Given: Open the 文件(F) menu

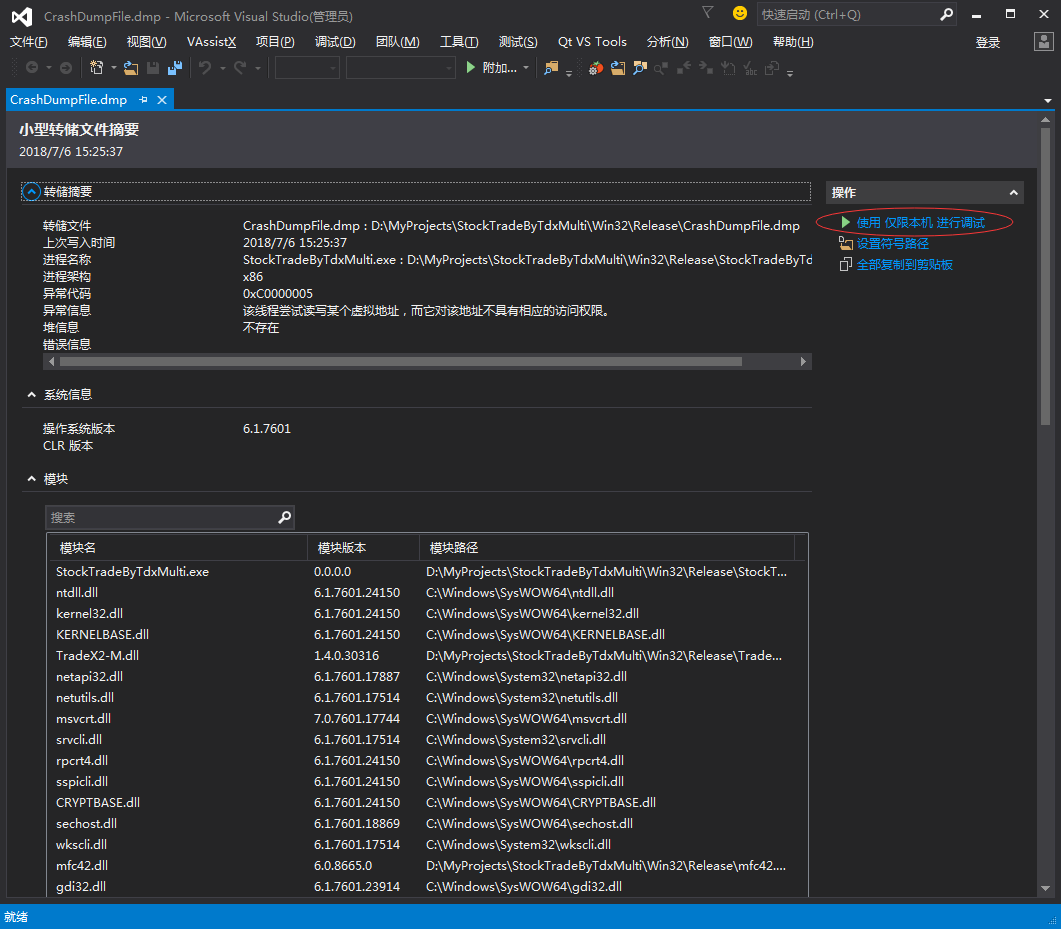Looking at the screenshot, I should pyautogui.click(x=28, y=42).
